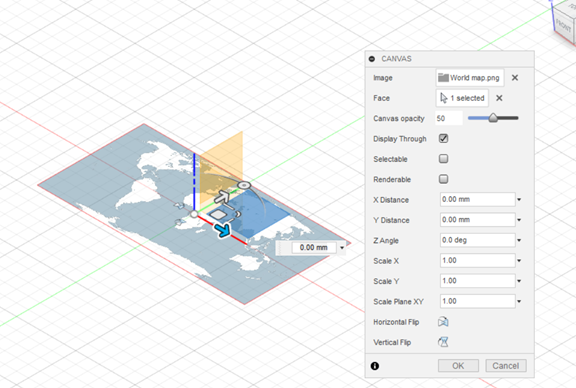Click the Y Distance input field
The height and width of the screenshot is (388, 576).
tap(478, 220)
